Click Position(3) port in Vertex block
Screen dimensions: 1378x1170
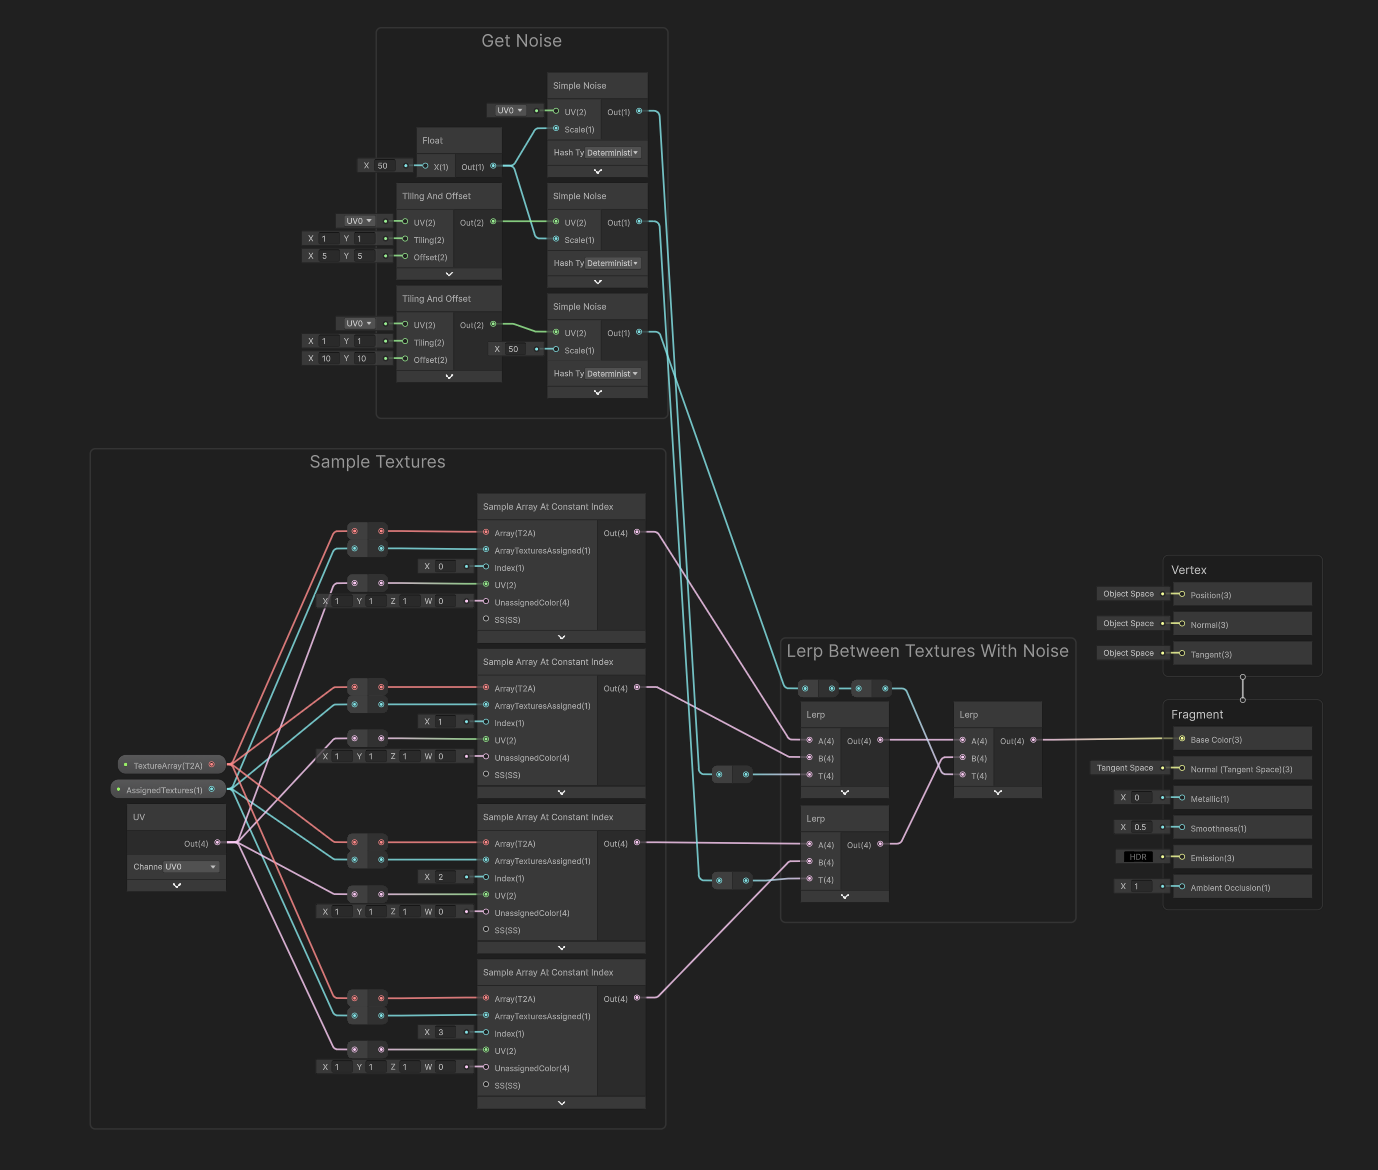click(x=1182, y=594)
